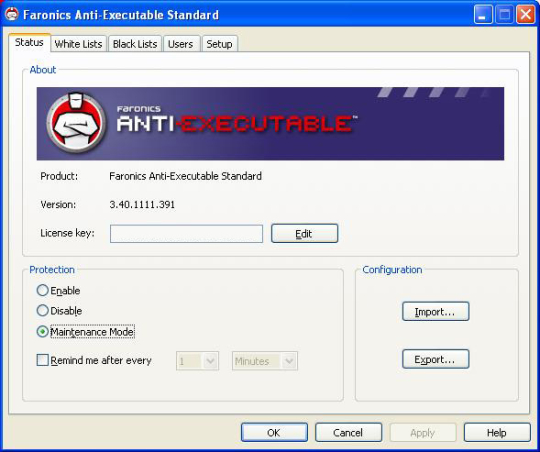Image resolution: width=540 pixels, height=452 pixels.
Task: Close the Anti-Executable window
Action: click(x=526, y=14)
